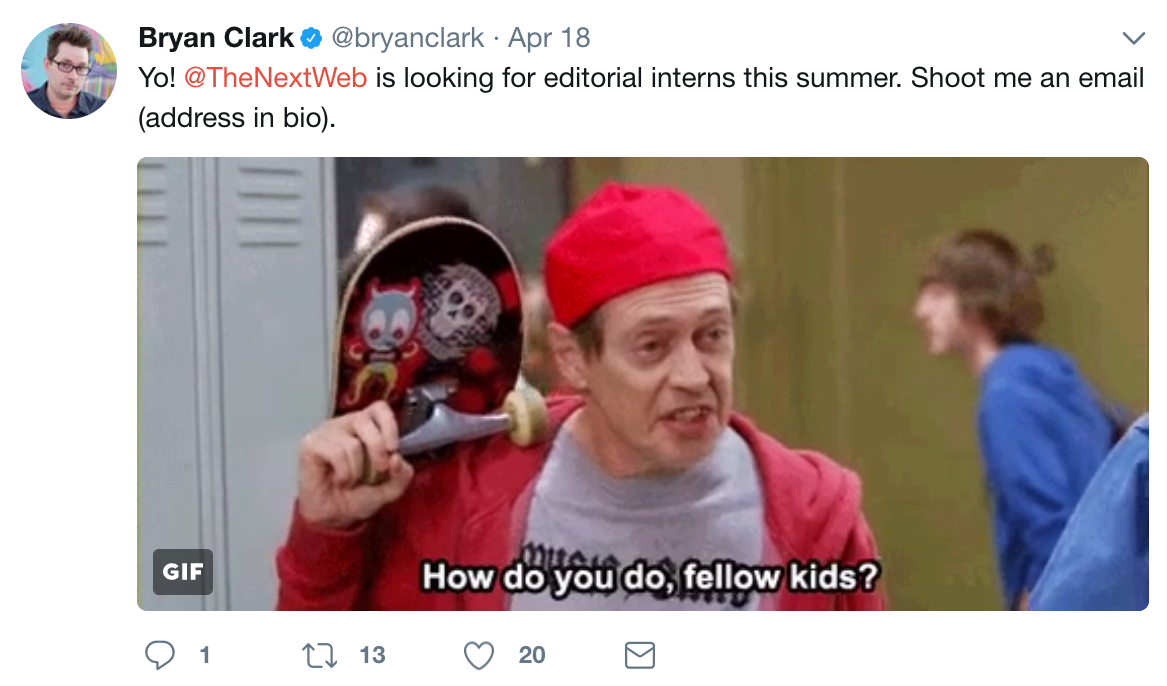Viewport: 1167px width, 686px height.
Task: Click the reply speech bubble icon
Action: coord(159,655)
